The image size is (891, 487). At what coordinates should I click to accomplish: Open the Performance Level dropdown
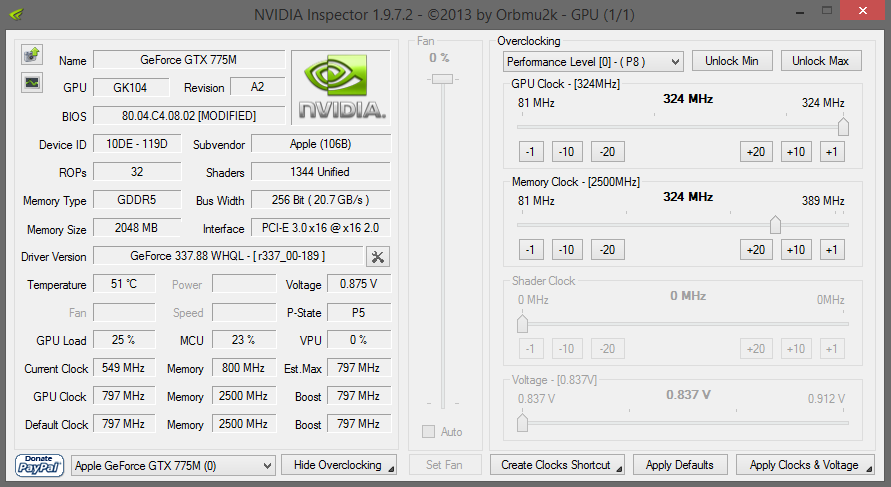pos(593,61)
